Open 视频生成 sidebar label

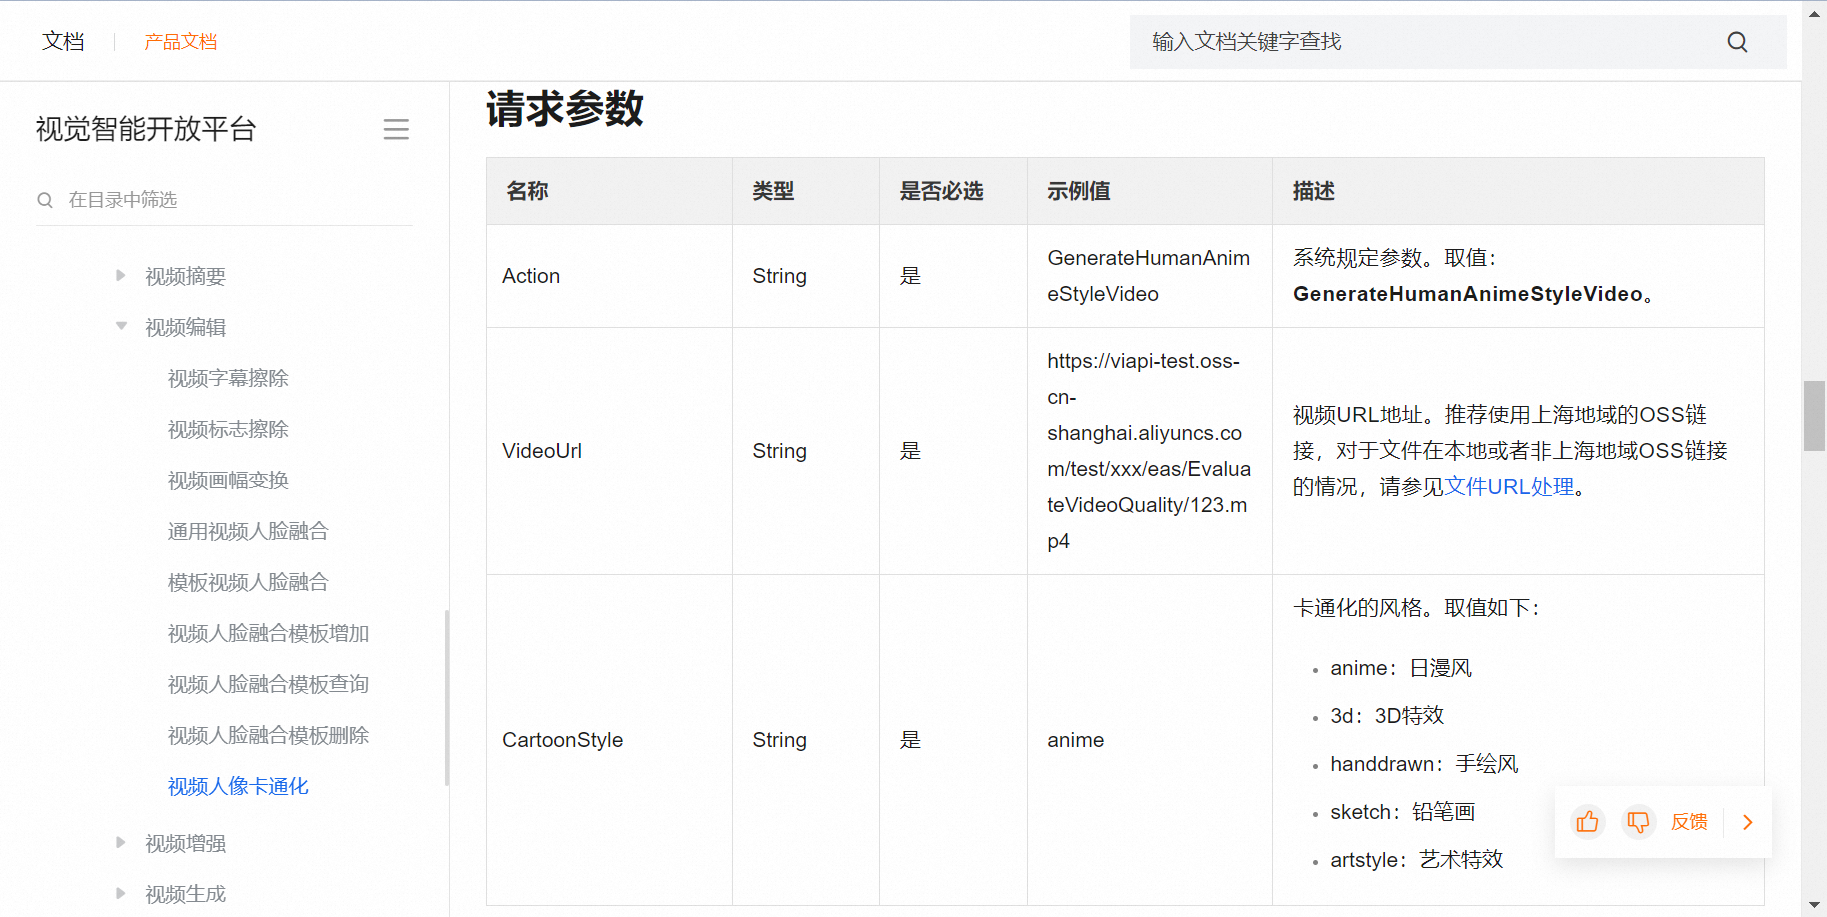(185, 894)
